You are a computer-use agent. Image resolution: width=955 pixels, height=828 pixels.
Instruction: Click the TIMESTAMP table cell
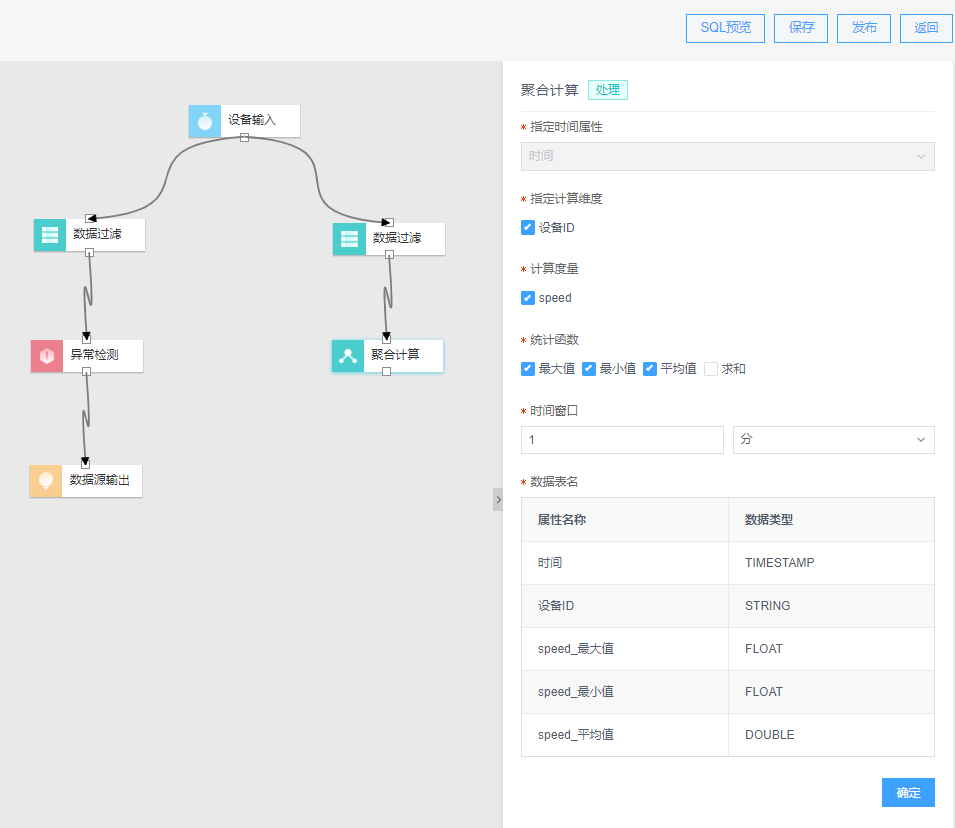[x=831, y=563]
